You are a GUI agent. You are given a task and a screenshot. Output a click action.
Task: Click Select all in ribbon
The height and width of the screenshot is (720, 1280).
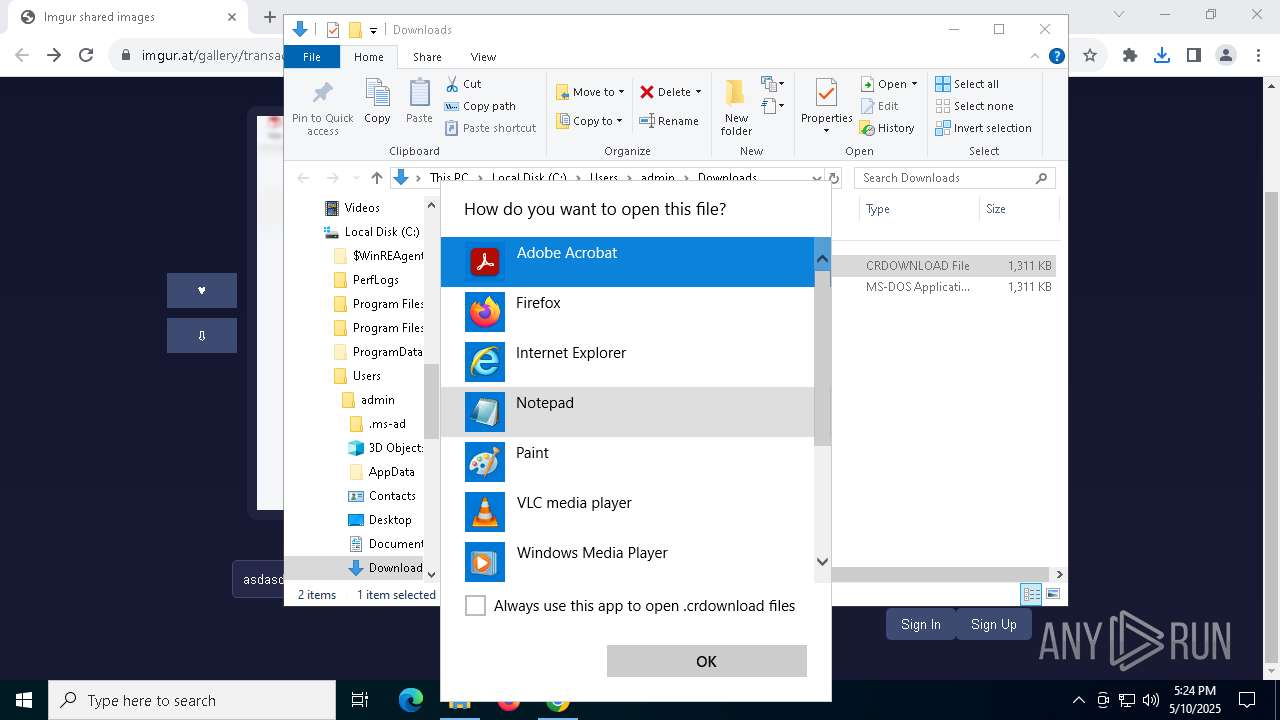[967, 84]
